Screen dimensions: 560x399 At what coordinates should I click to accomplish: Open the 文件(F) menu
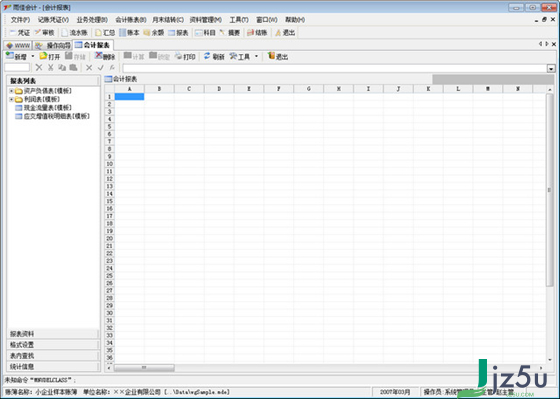coord(20,20)
